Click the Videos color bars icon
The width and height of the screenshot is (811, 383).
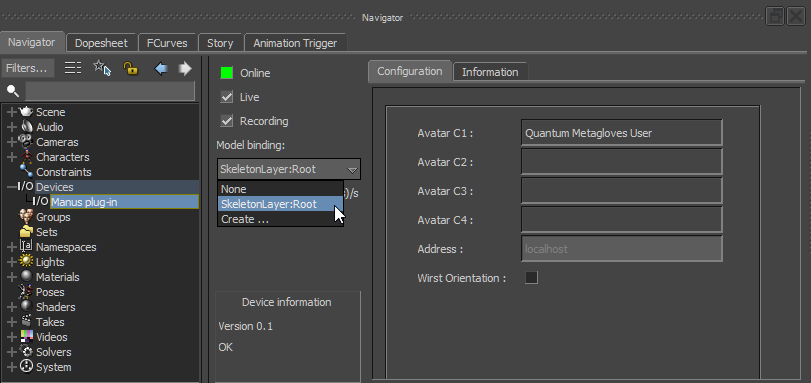pyautogui.click(x=26, y=336)
